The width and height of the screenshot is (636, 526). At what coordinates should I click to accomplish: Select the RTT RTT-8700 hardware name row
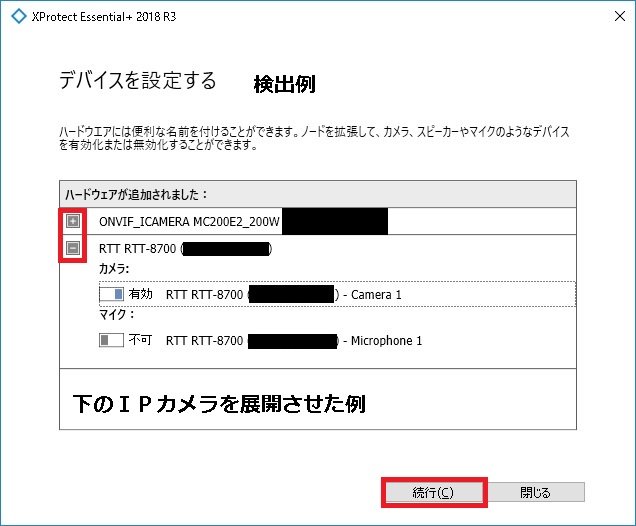click(185, 249)
